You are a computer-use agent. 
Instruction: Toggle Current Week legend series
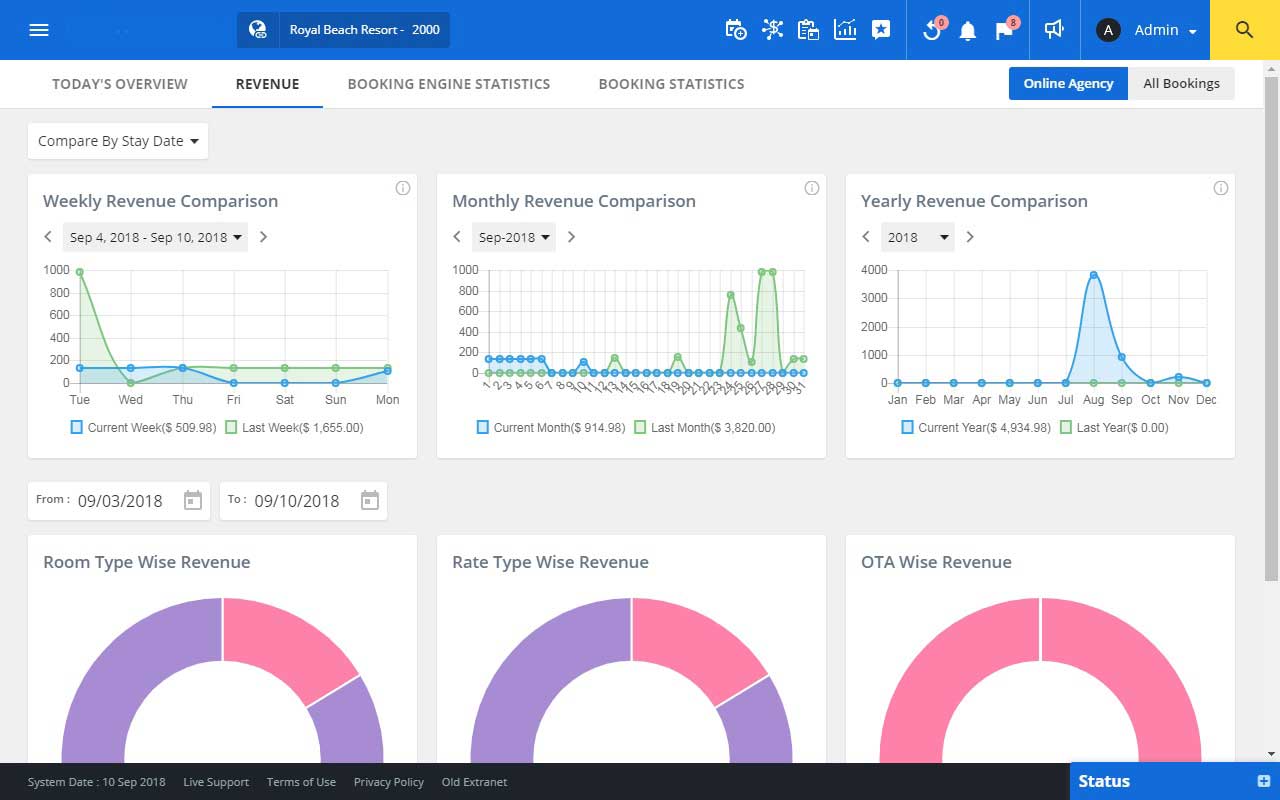click(x=143, y=427)
